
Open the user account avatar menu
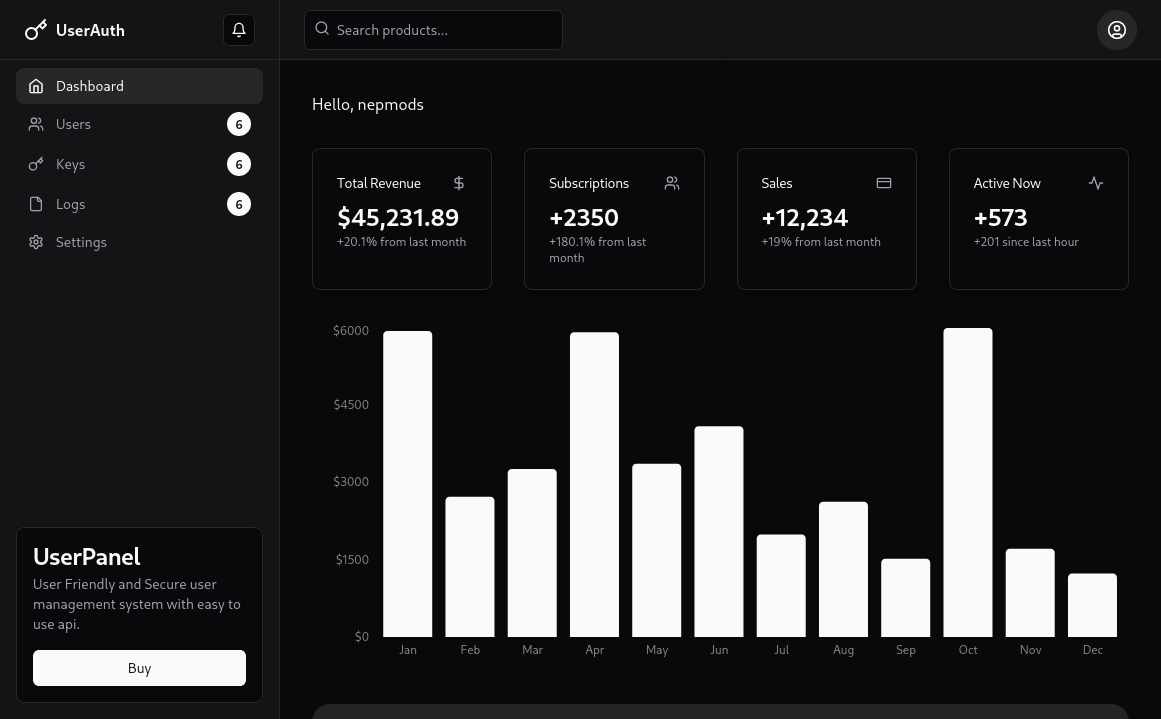pos(1116,30)
